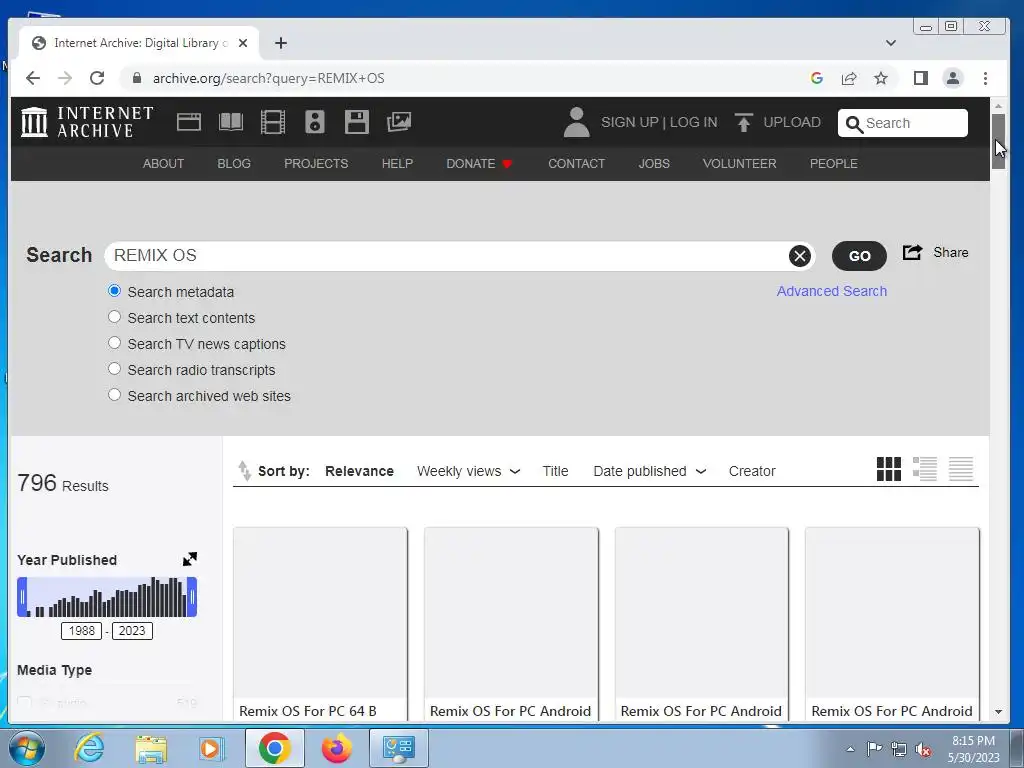The height and width of the screenshot is (768, 1024).
Task: Select the Internet Archive browser tab
Action: (139, 43)
